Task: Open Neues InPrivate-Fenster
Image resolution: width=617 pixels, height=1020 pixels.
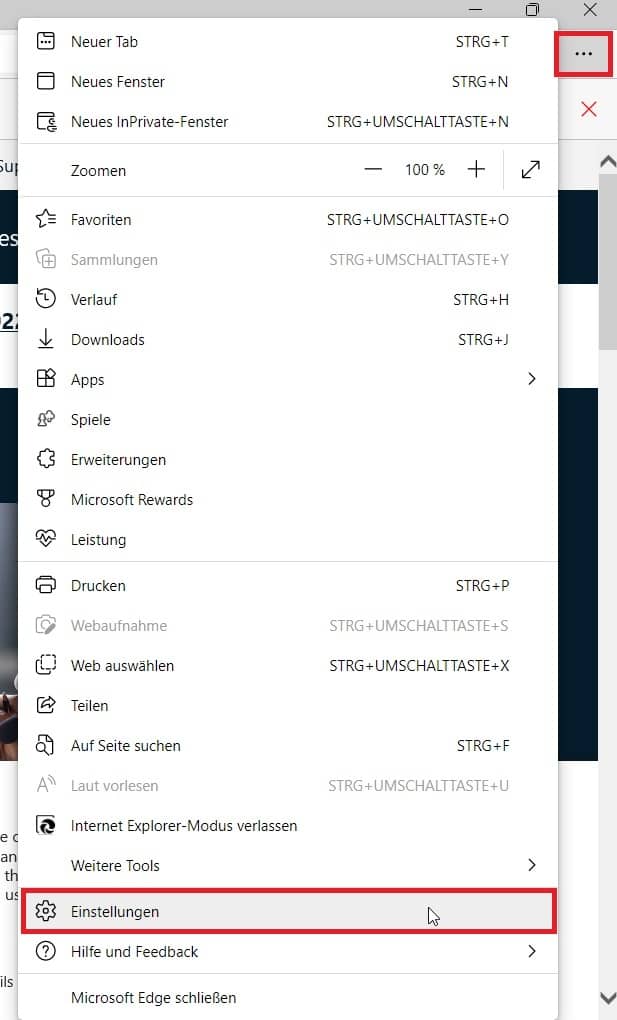Action: point(150,122)
